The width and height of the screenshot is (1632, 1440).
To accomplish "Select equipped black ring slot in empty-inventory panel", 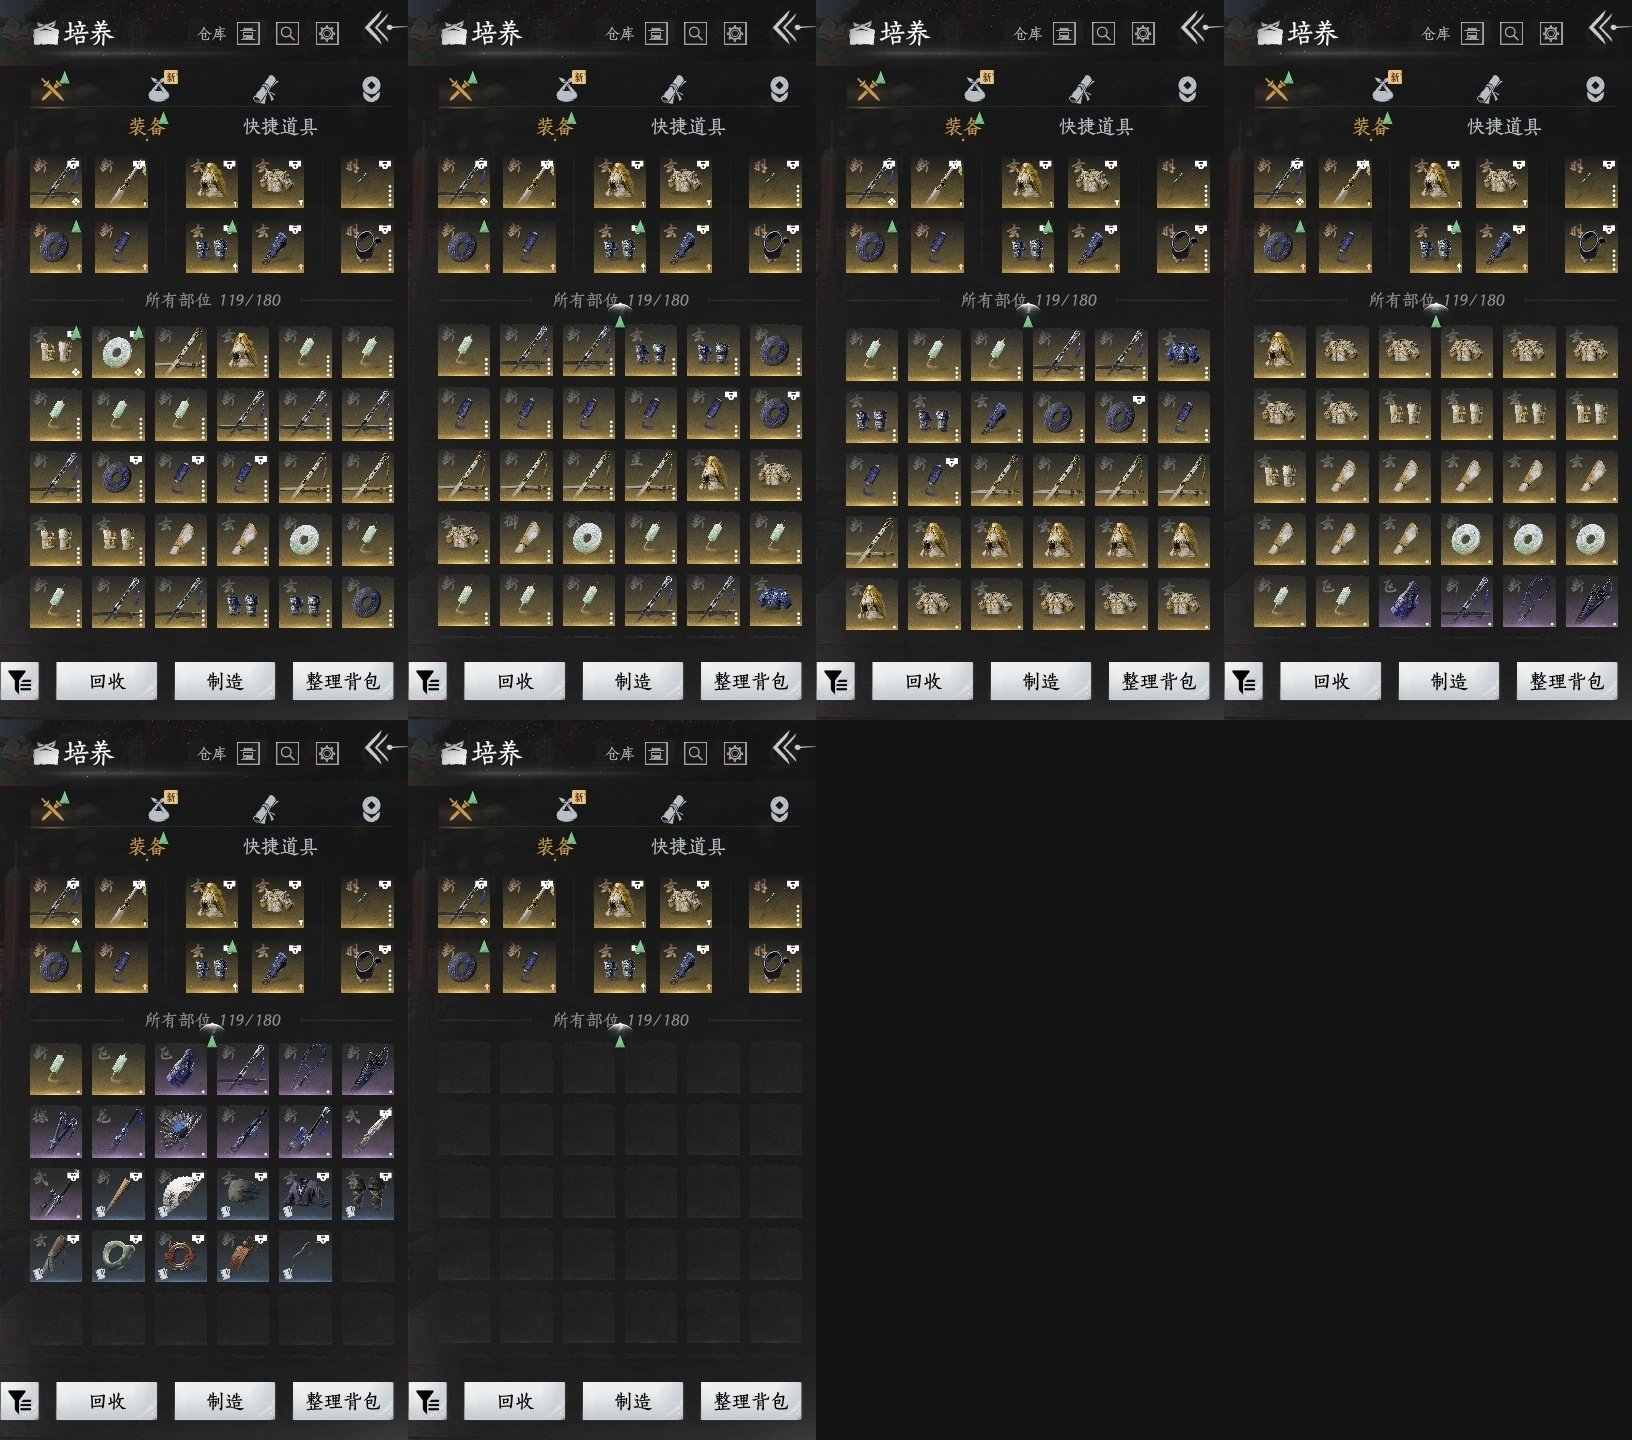I will pyautogui.click(x=775, y=967).
